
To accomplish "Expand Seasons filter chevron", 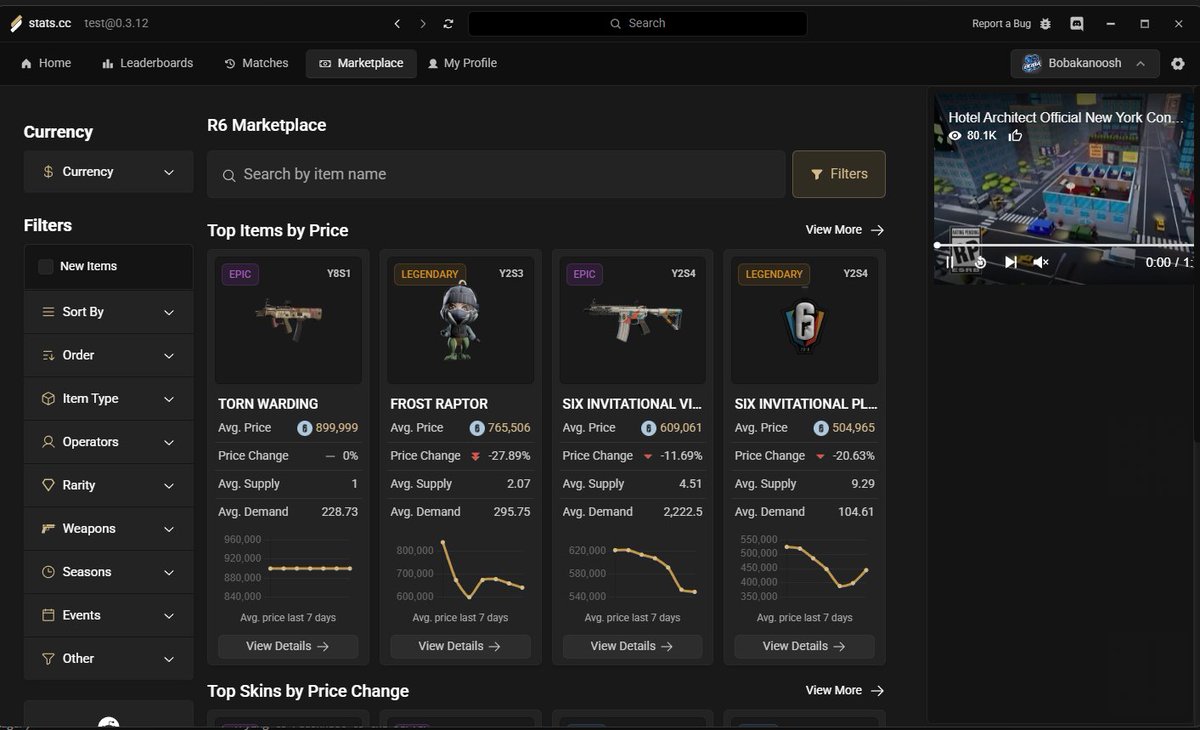I will [169, 573].
